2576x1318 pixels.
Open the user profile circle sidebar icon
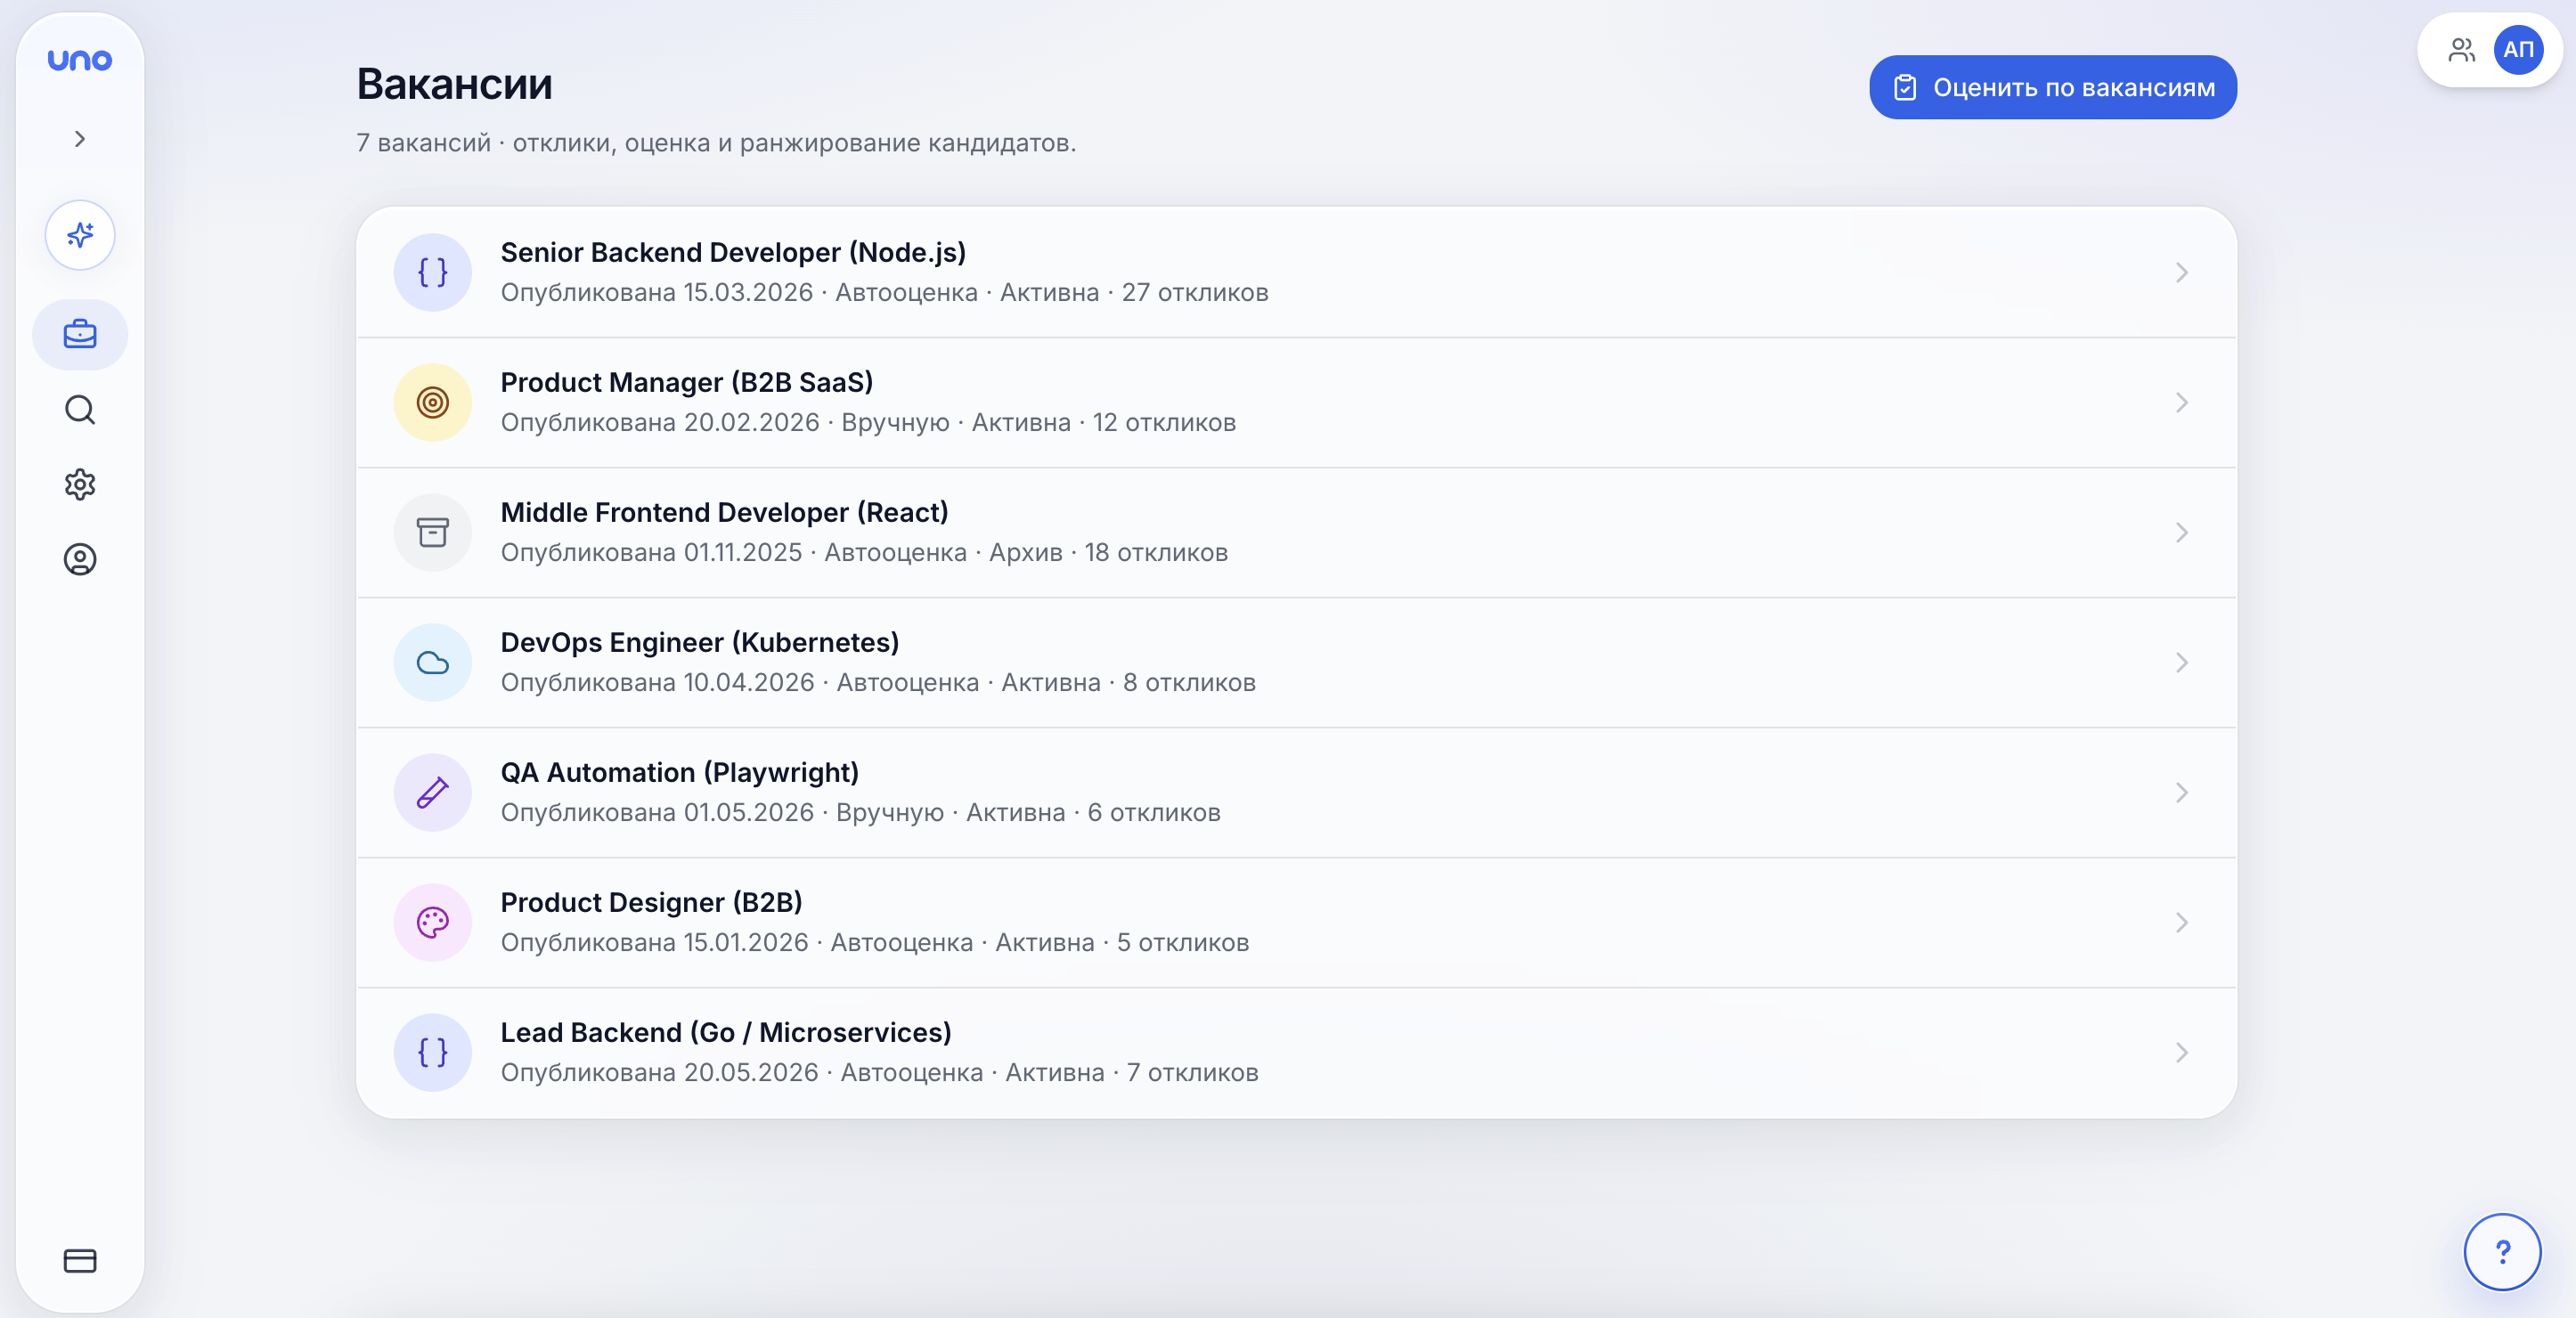click(x=80, y=559)
